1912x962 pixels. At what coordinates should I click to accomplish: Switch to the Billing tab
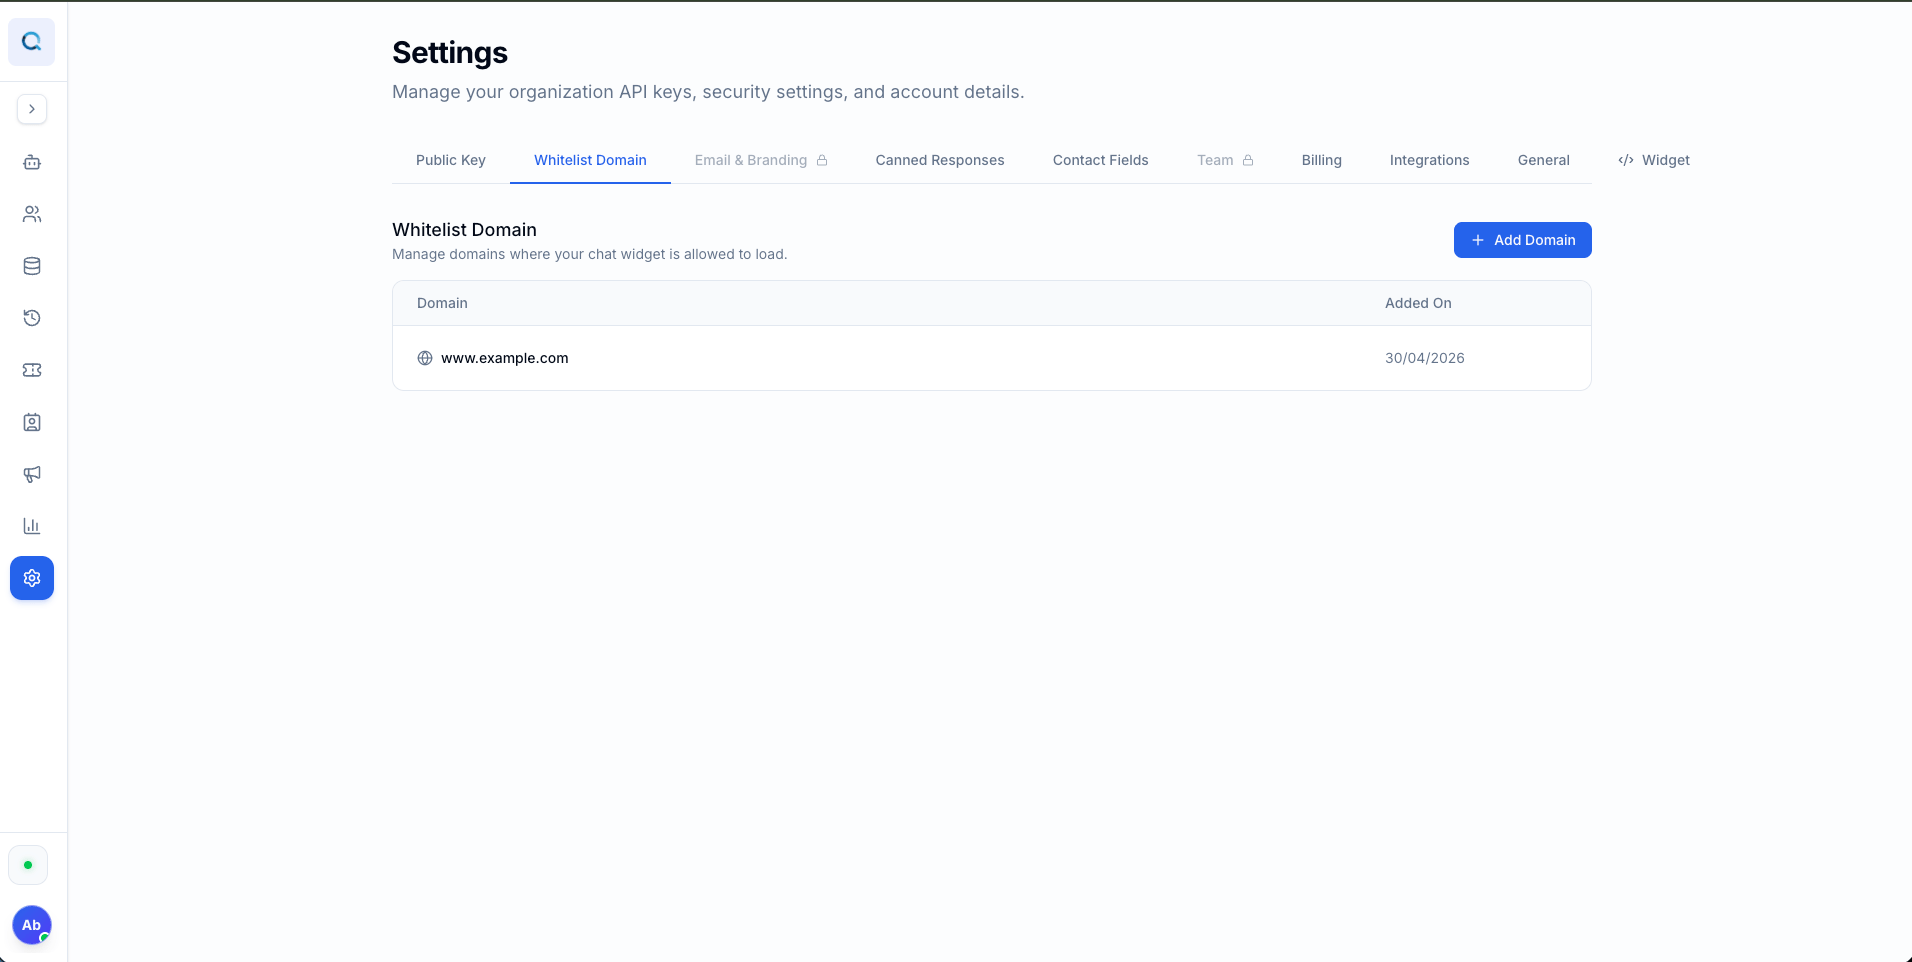pos(1322,160)
